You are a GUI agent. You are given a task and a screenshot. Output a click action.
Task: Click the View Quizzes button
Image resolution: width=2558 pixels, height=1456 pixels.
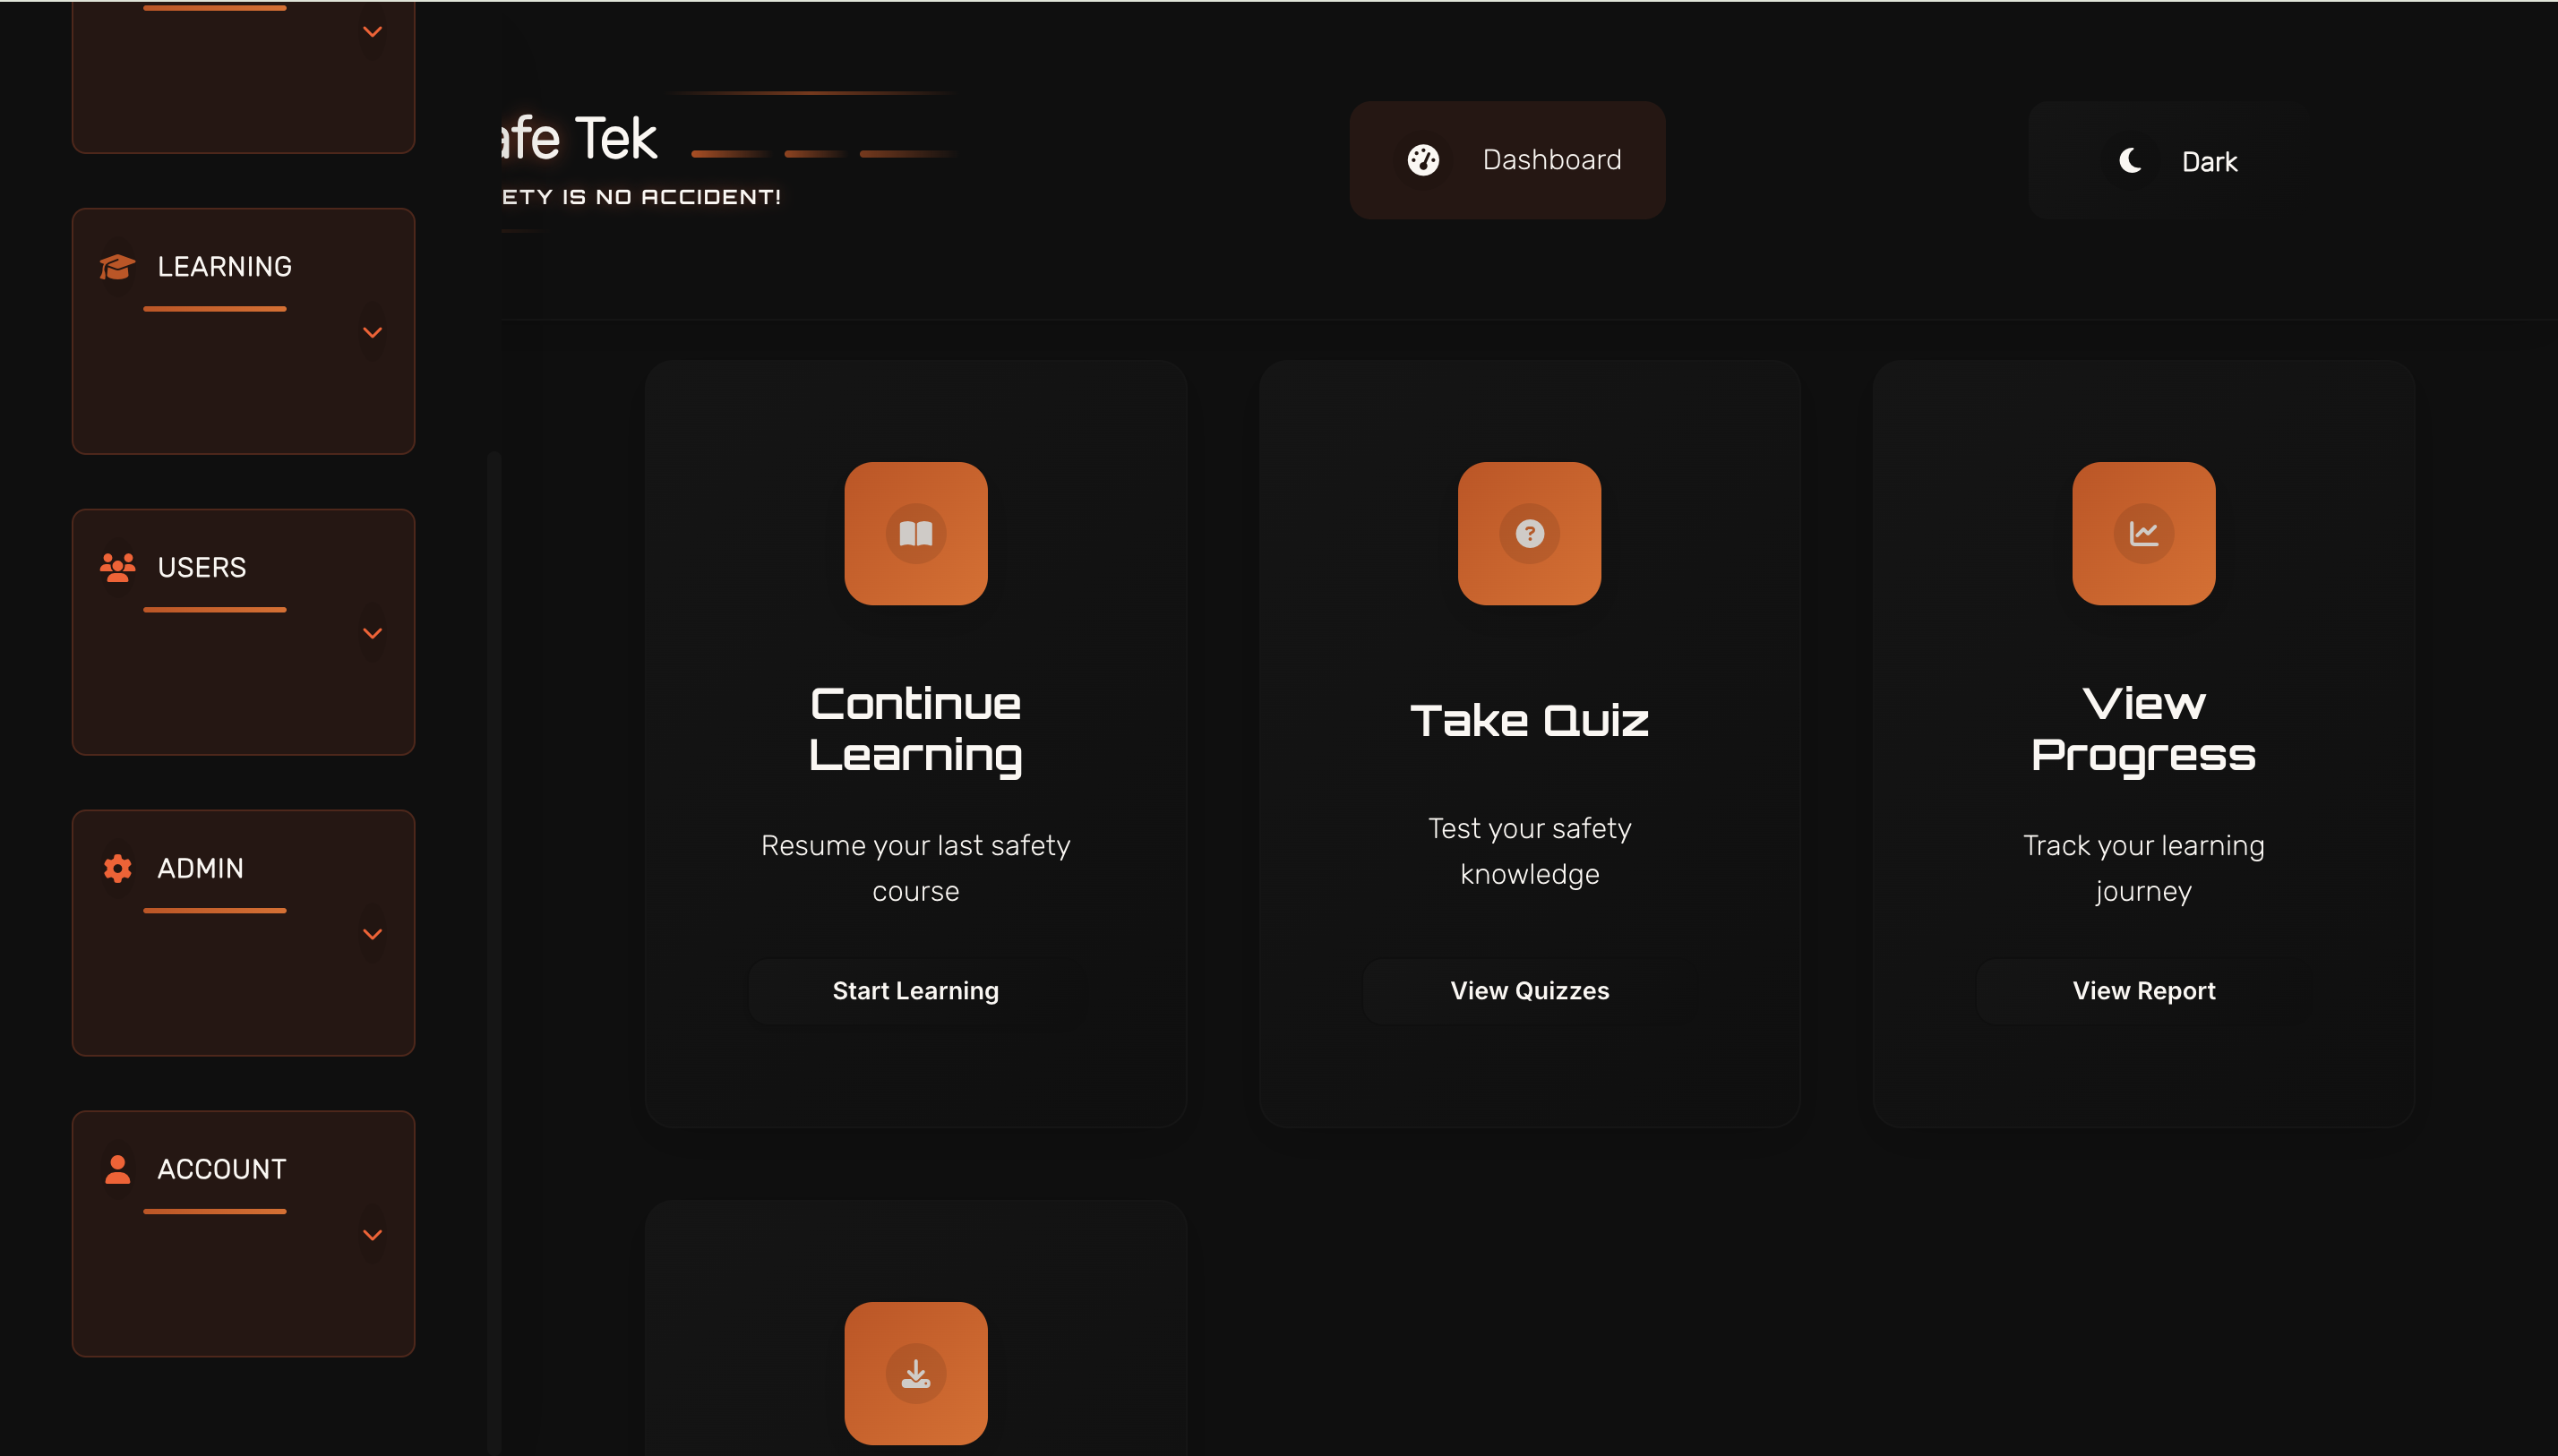(1529, 990)
